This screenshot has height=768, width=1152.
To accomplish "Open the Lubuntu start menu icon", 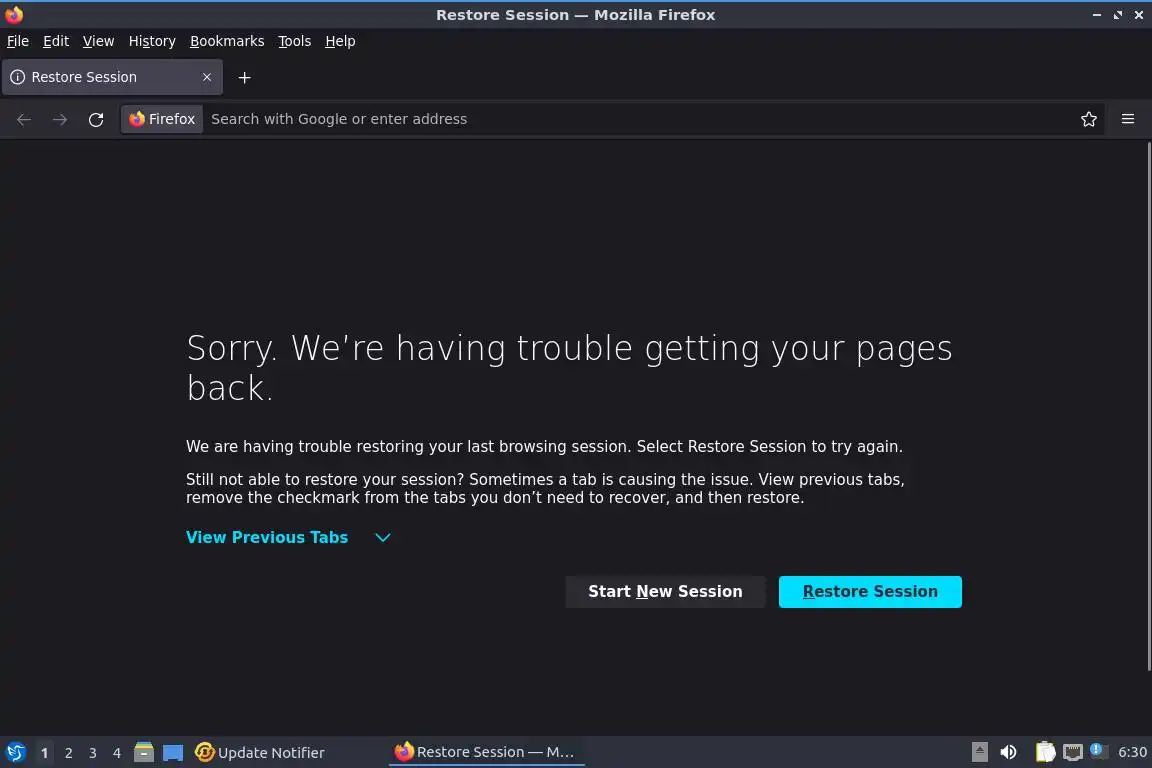I will coord(15,753).
